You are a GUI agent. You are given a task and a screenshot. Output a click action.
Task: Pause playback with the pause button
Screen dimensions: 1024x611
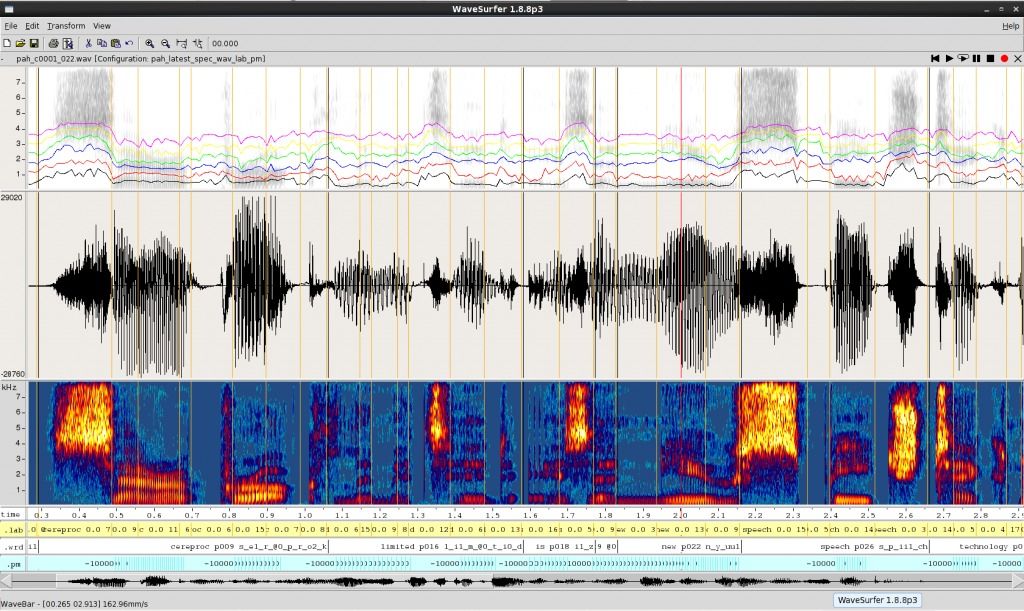point(976,59)
